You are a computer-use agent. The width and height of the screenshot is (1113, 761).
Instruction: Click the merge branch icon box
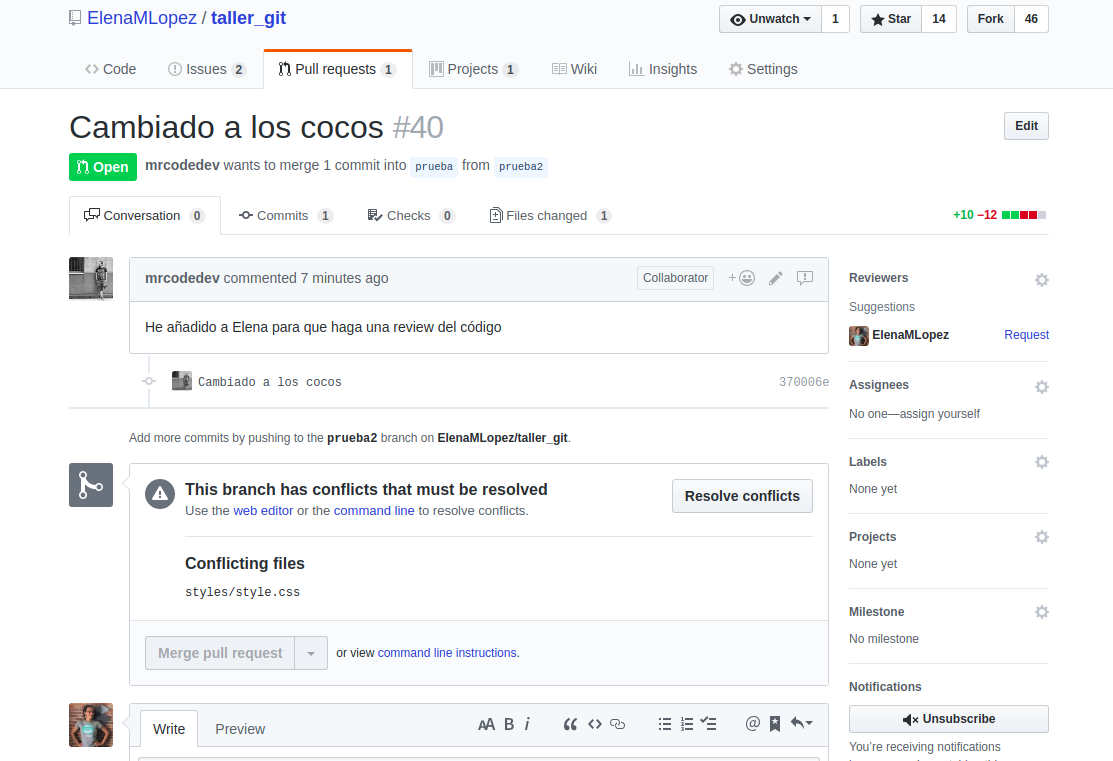pos(91,485)
